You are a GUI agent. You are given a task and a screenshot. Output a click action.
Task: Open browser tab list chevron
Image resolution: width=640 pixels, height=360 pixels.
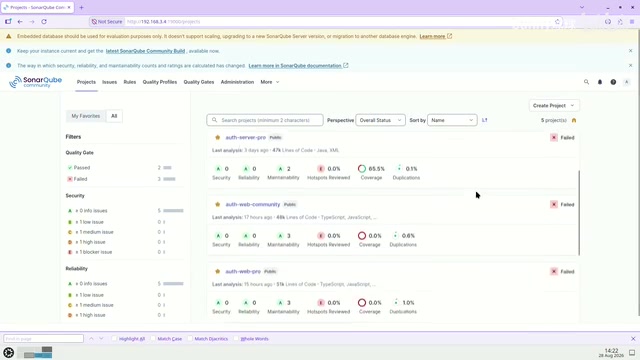[x=582, y=7]
